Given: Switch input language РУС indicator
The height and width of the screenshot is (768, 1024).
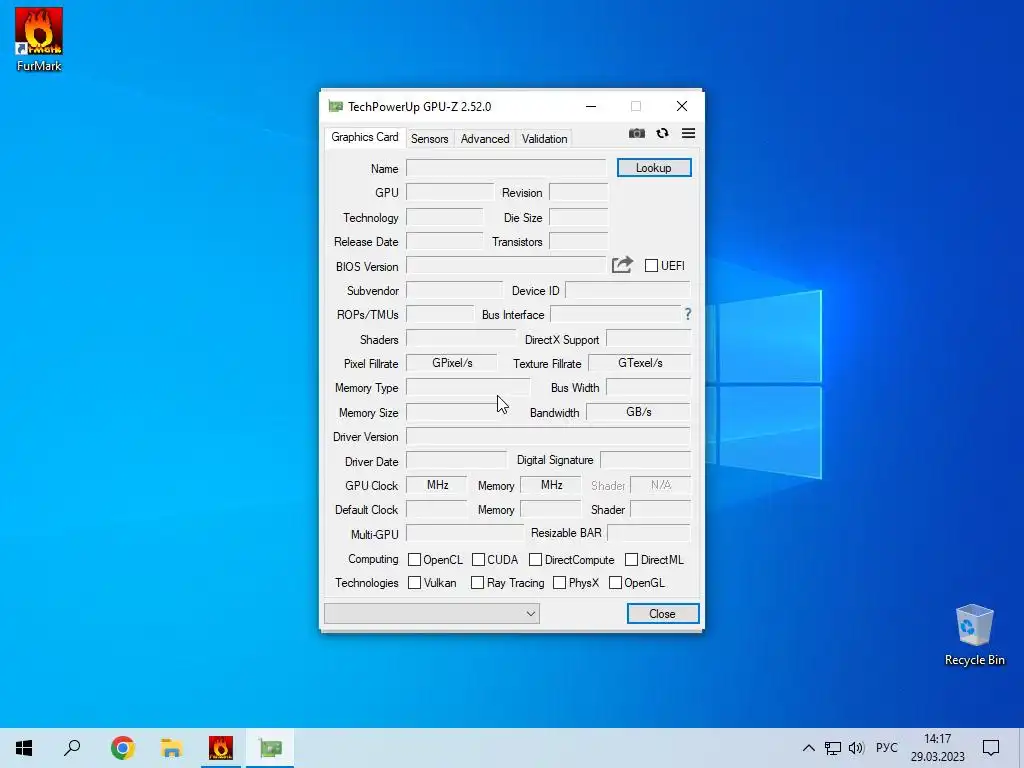Looking at the screenshot, I should pyautogui.click(x=886, y=748).
